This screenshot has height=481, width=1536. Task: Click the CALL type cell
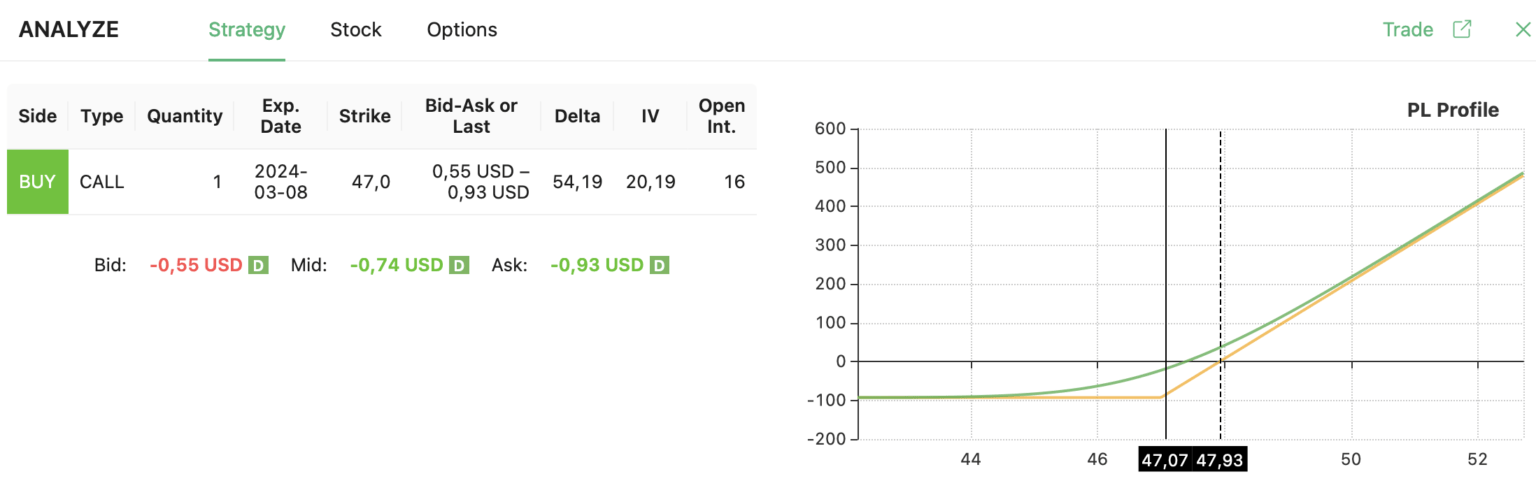(x=101, y=182)
